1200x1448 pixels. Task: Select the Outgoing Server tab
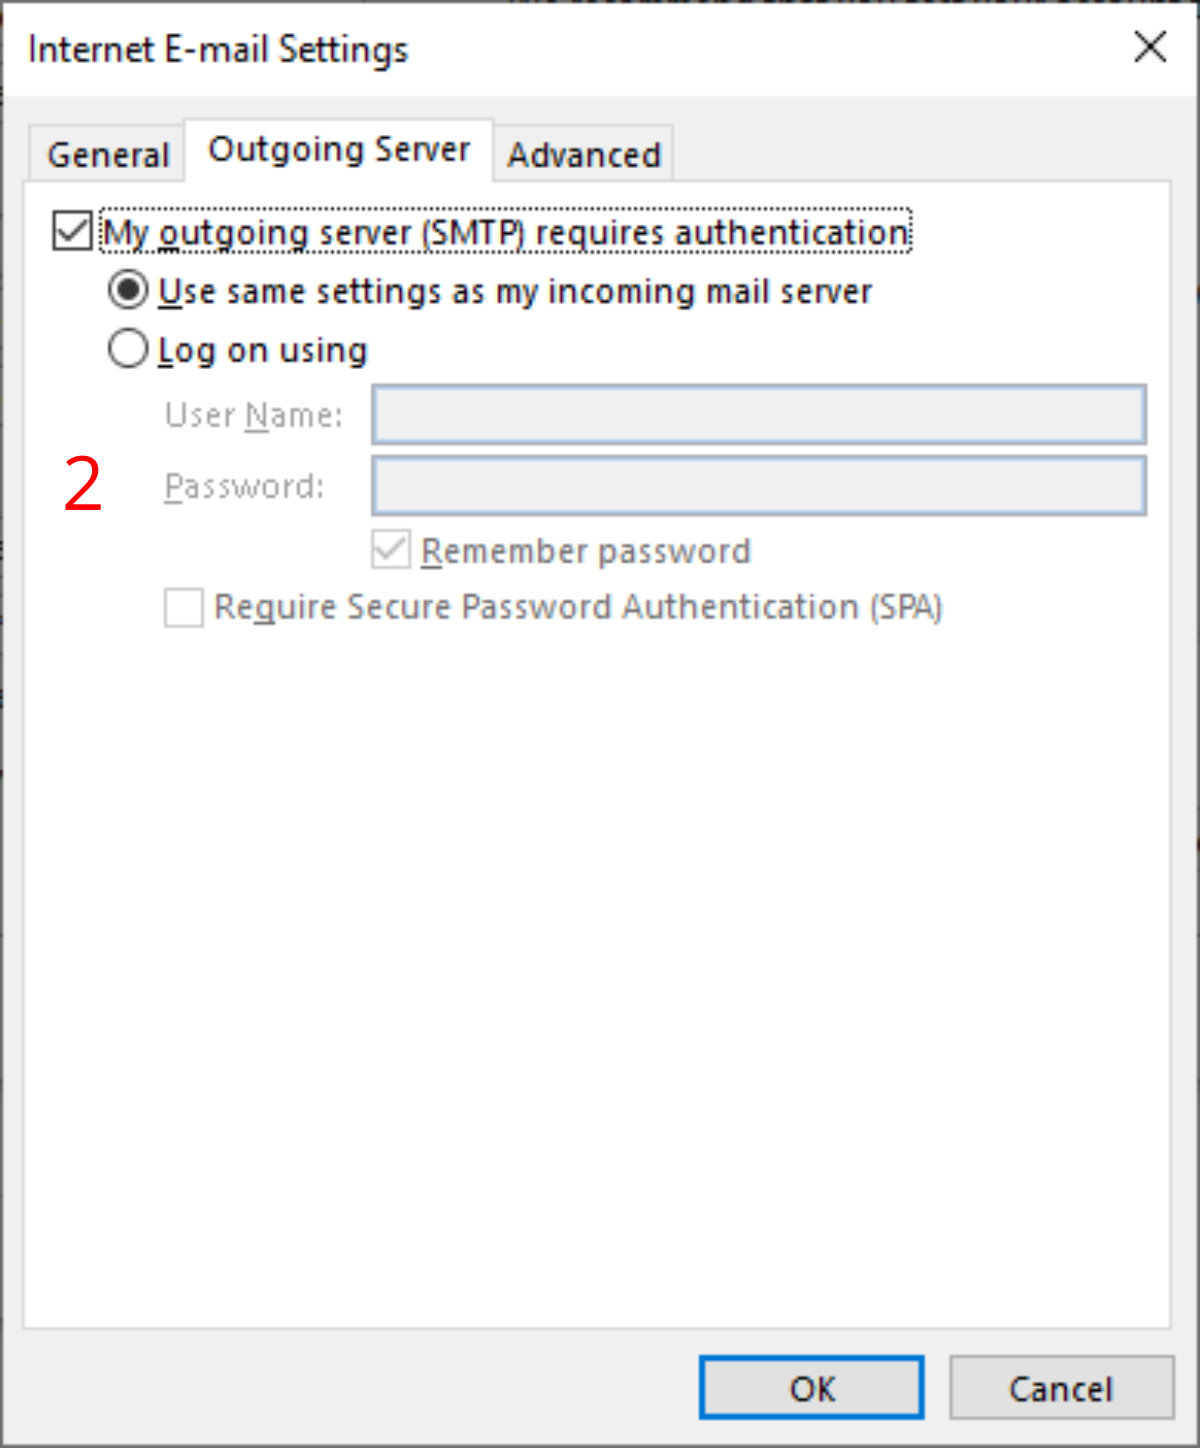(x=338, y=148)
